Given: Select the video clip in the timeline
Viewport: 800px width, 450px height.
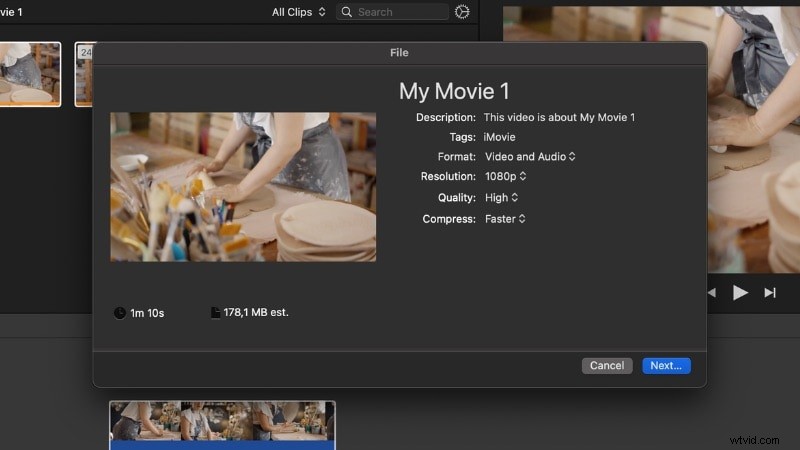Looking at the screenshot, I should (x=222, y=422).
